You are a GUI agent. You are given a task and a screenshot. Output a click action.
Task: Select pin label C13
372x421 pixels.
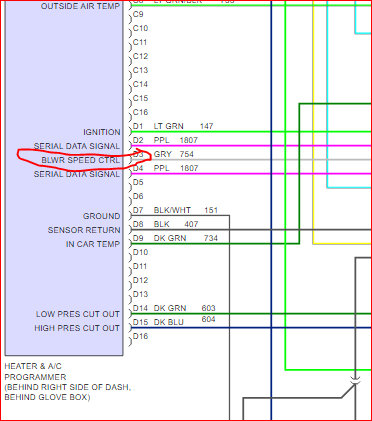[x=140, y=70]
